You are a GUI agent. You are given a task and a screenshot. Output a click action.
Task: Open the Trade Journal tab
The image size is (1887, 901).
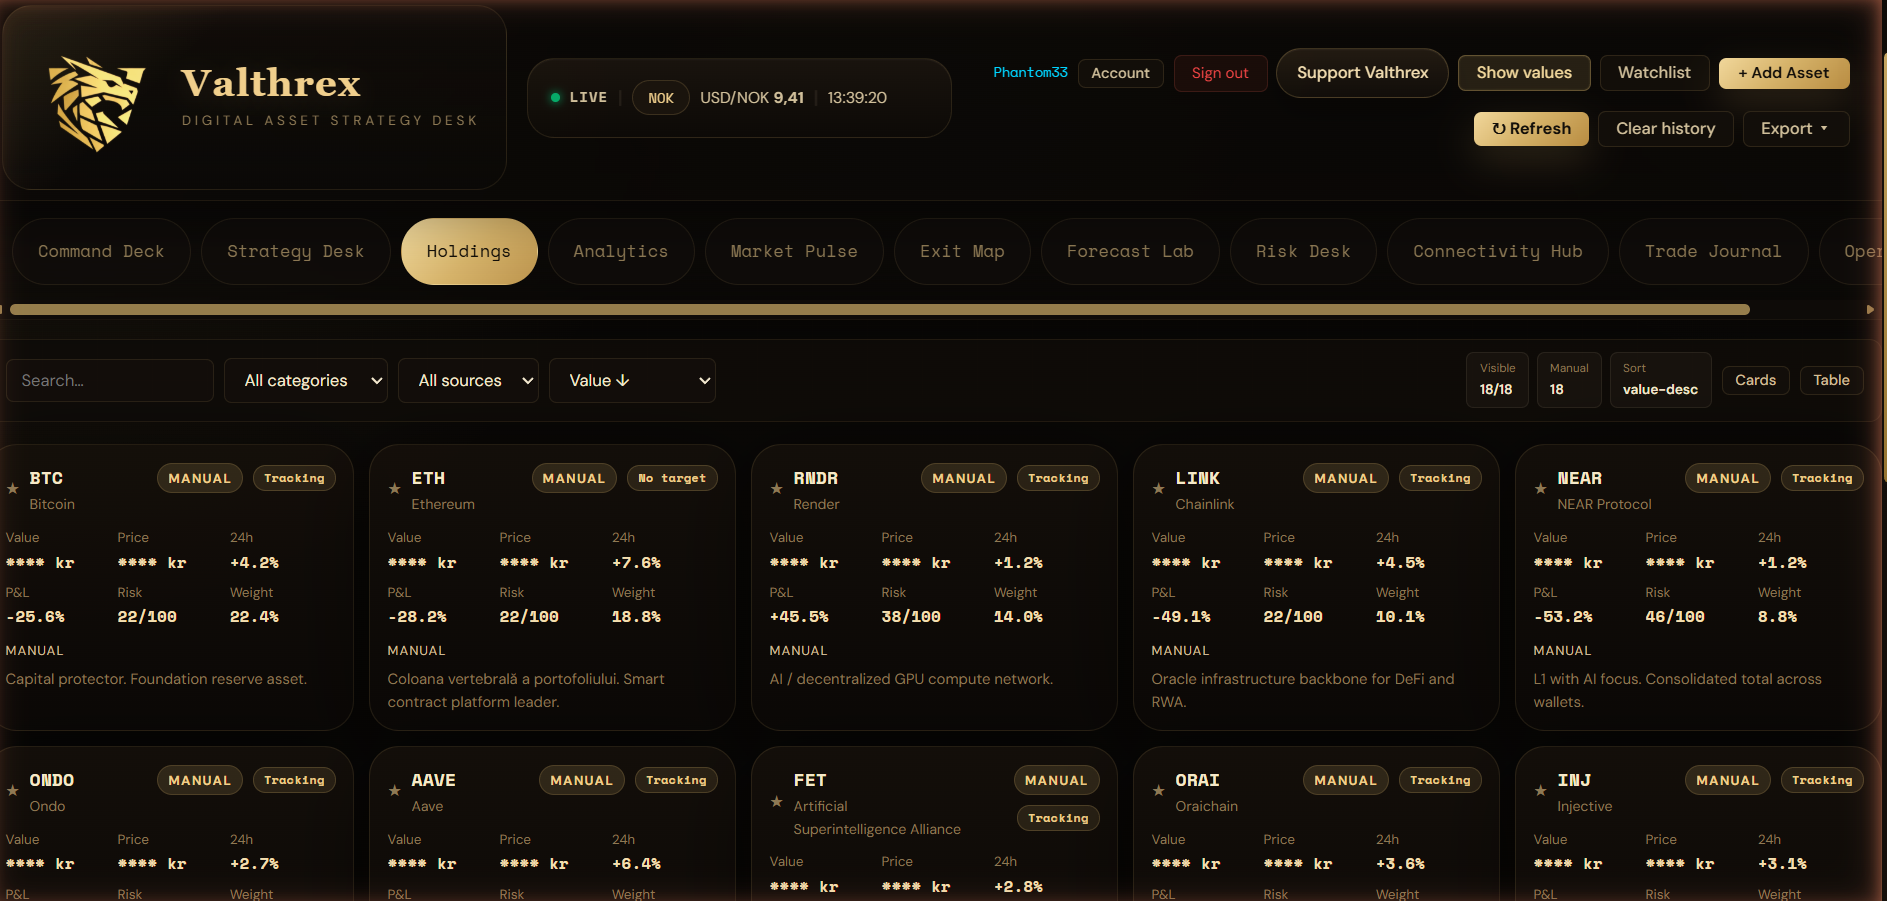click(1713, 252)
